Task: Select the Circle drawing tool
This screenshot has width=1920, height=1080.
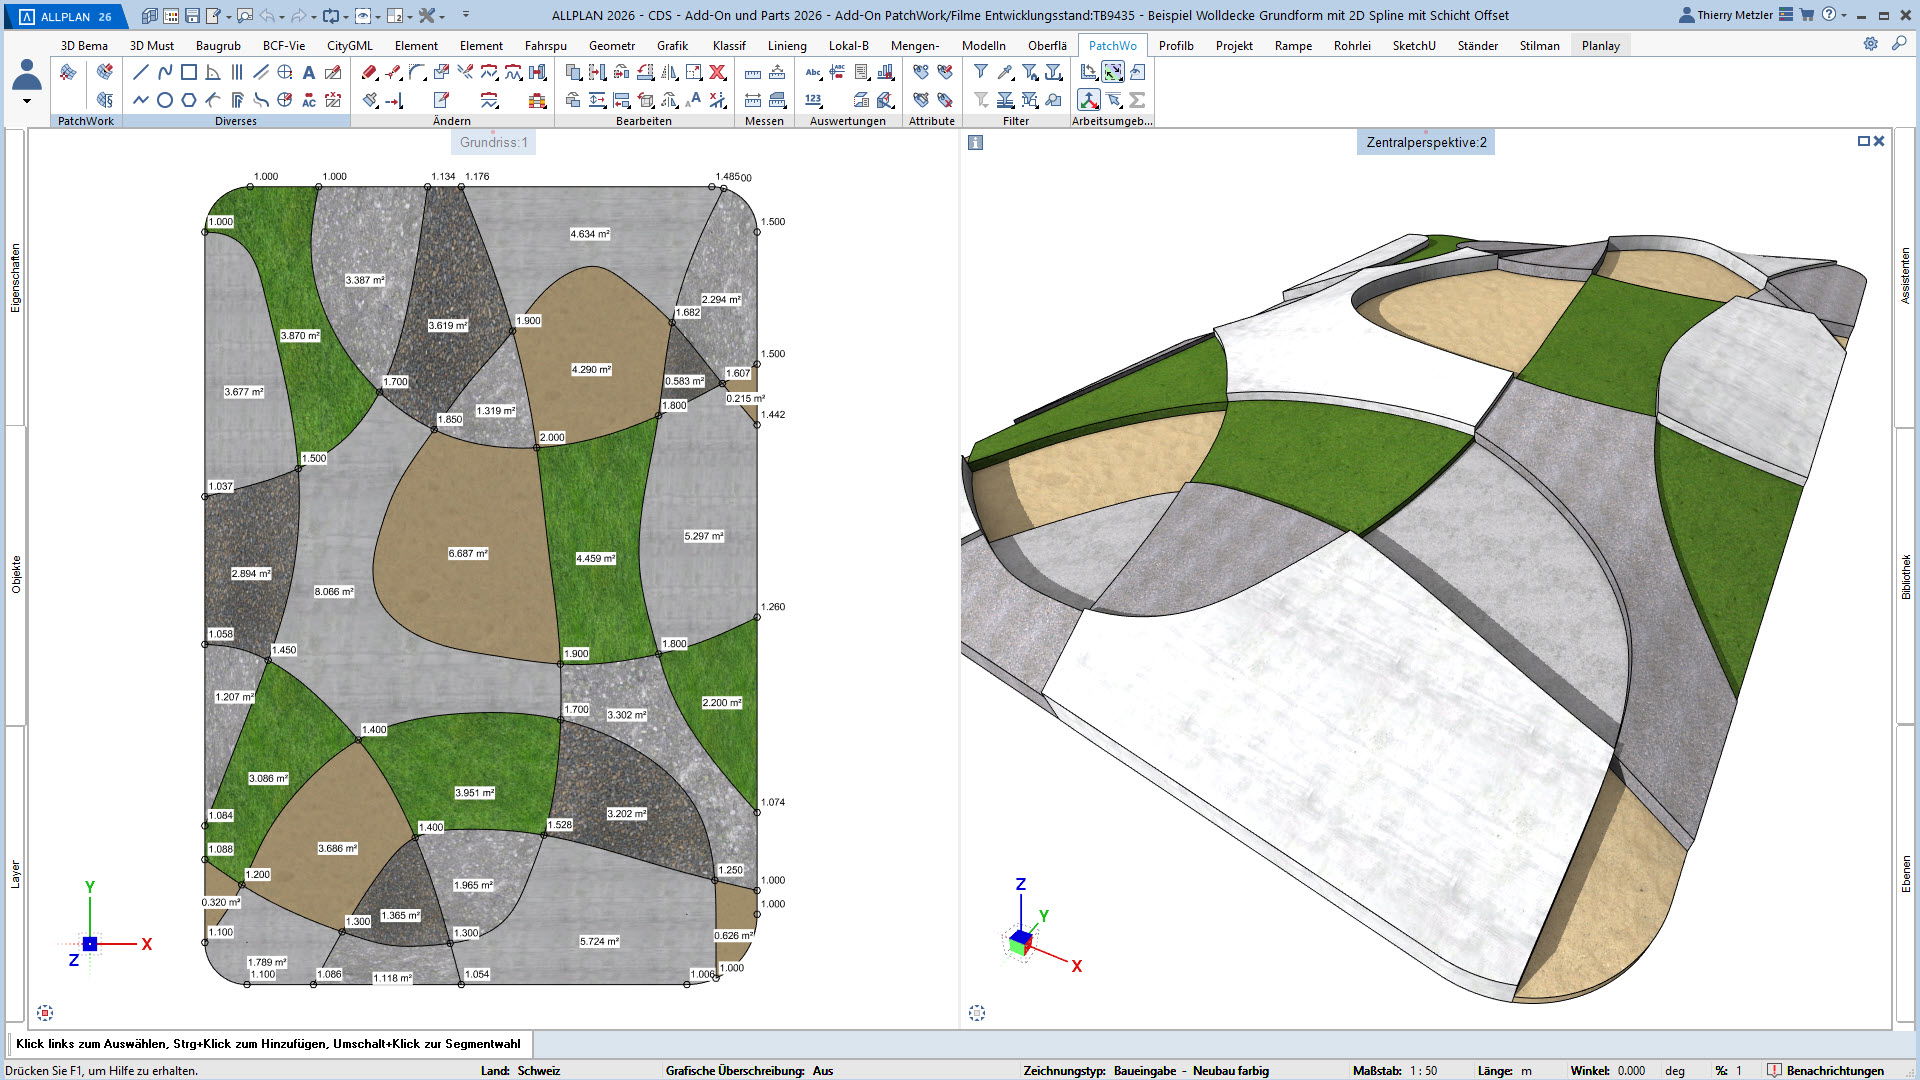Action: click(165, 100)
